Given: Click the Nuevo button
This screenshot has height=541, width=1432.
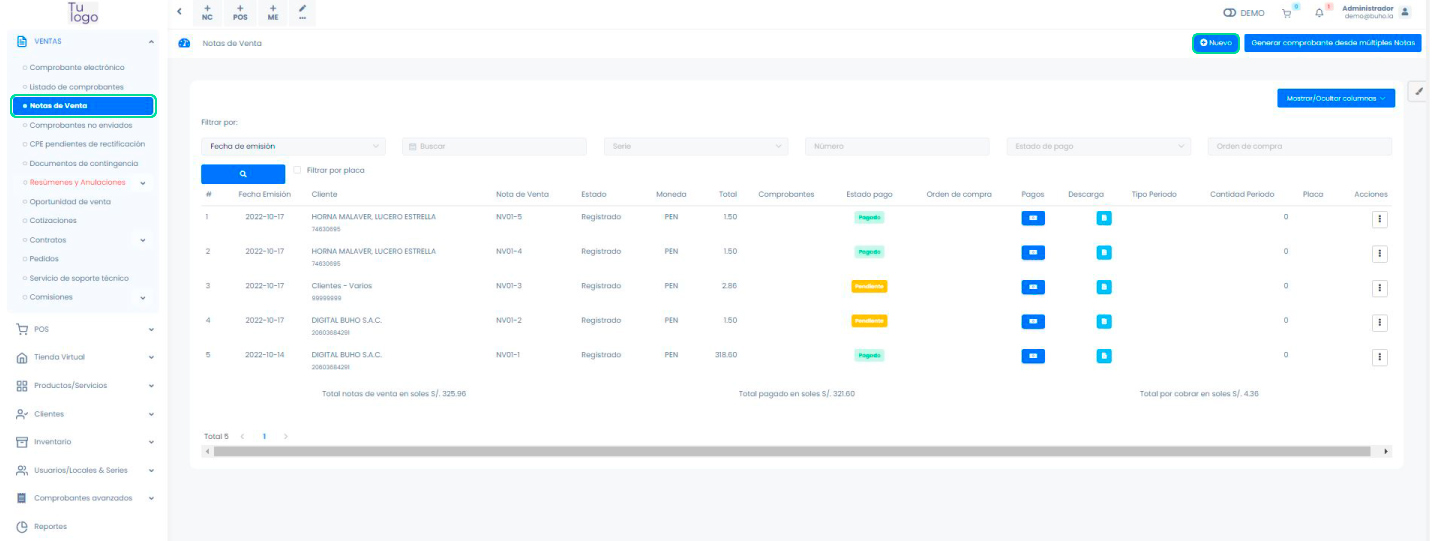Looking at the screenshot, I should coord(1215,43).
